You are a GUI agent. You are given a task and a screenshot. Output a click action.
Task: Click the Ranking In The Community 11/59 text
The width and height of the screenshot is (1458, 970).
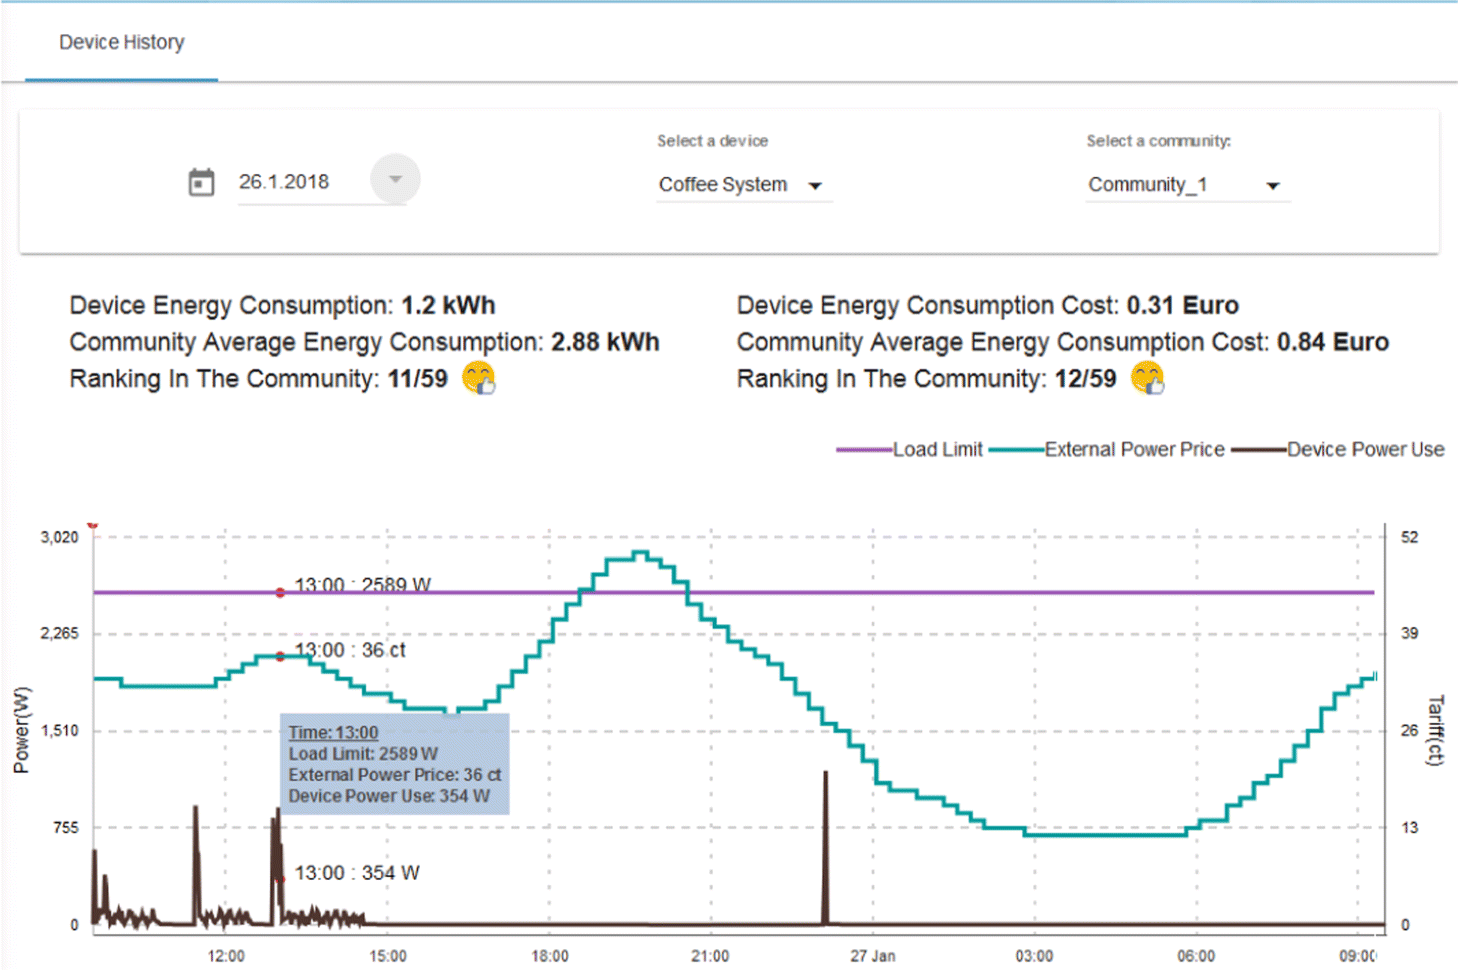click(x=258, y=379)
